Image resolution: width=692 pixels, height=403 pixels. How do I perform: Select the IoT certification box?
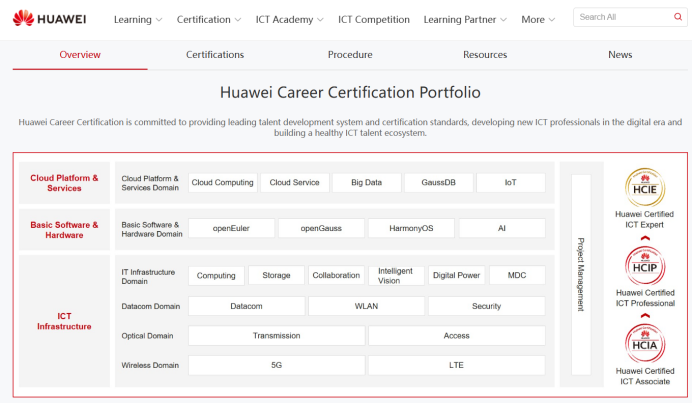pos(511,183)
